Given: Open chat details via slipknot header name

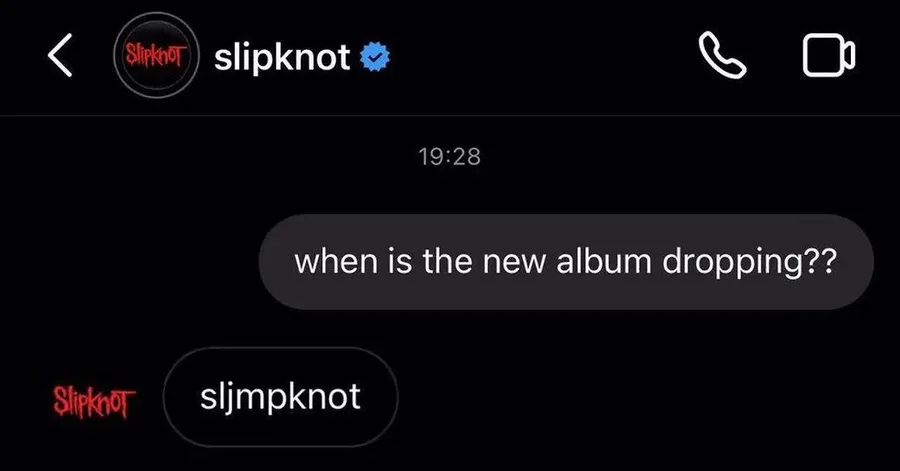Looking at the screenshot, I should click(282, 58).
